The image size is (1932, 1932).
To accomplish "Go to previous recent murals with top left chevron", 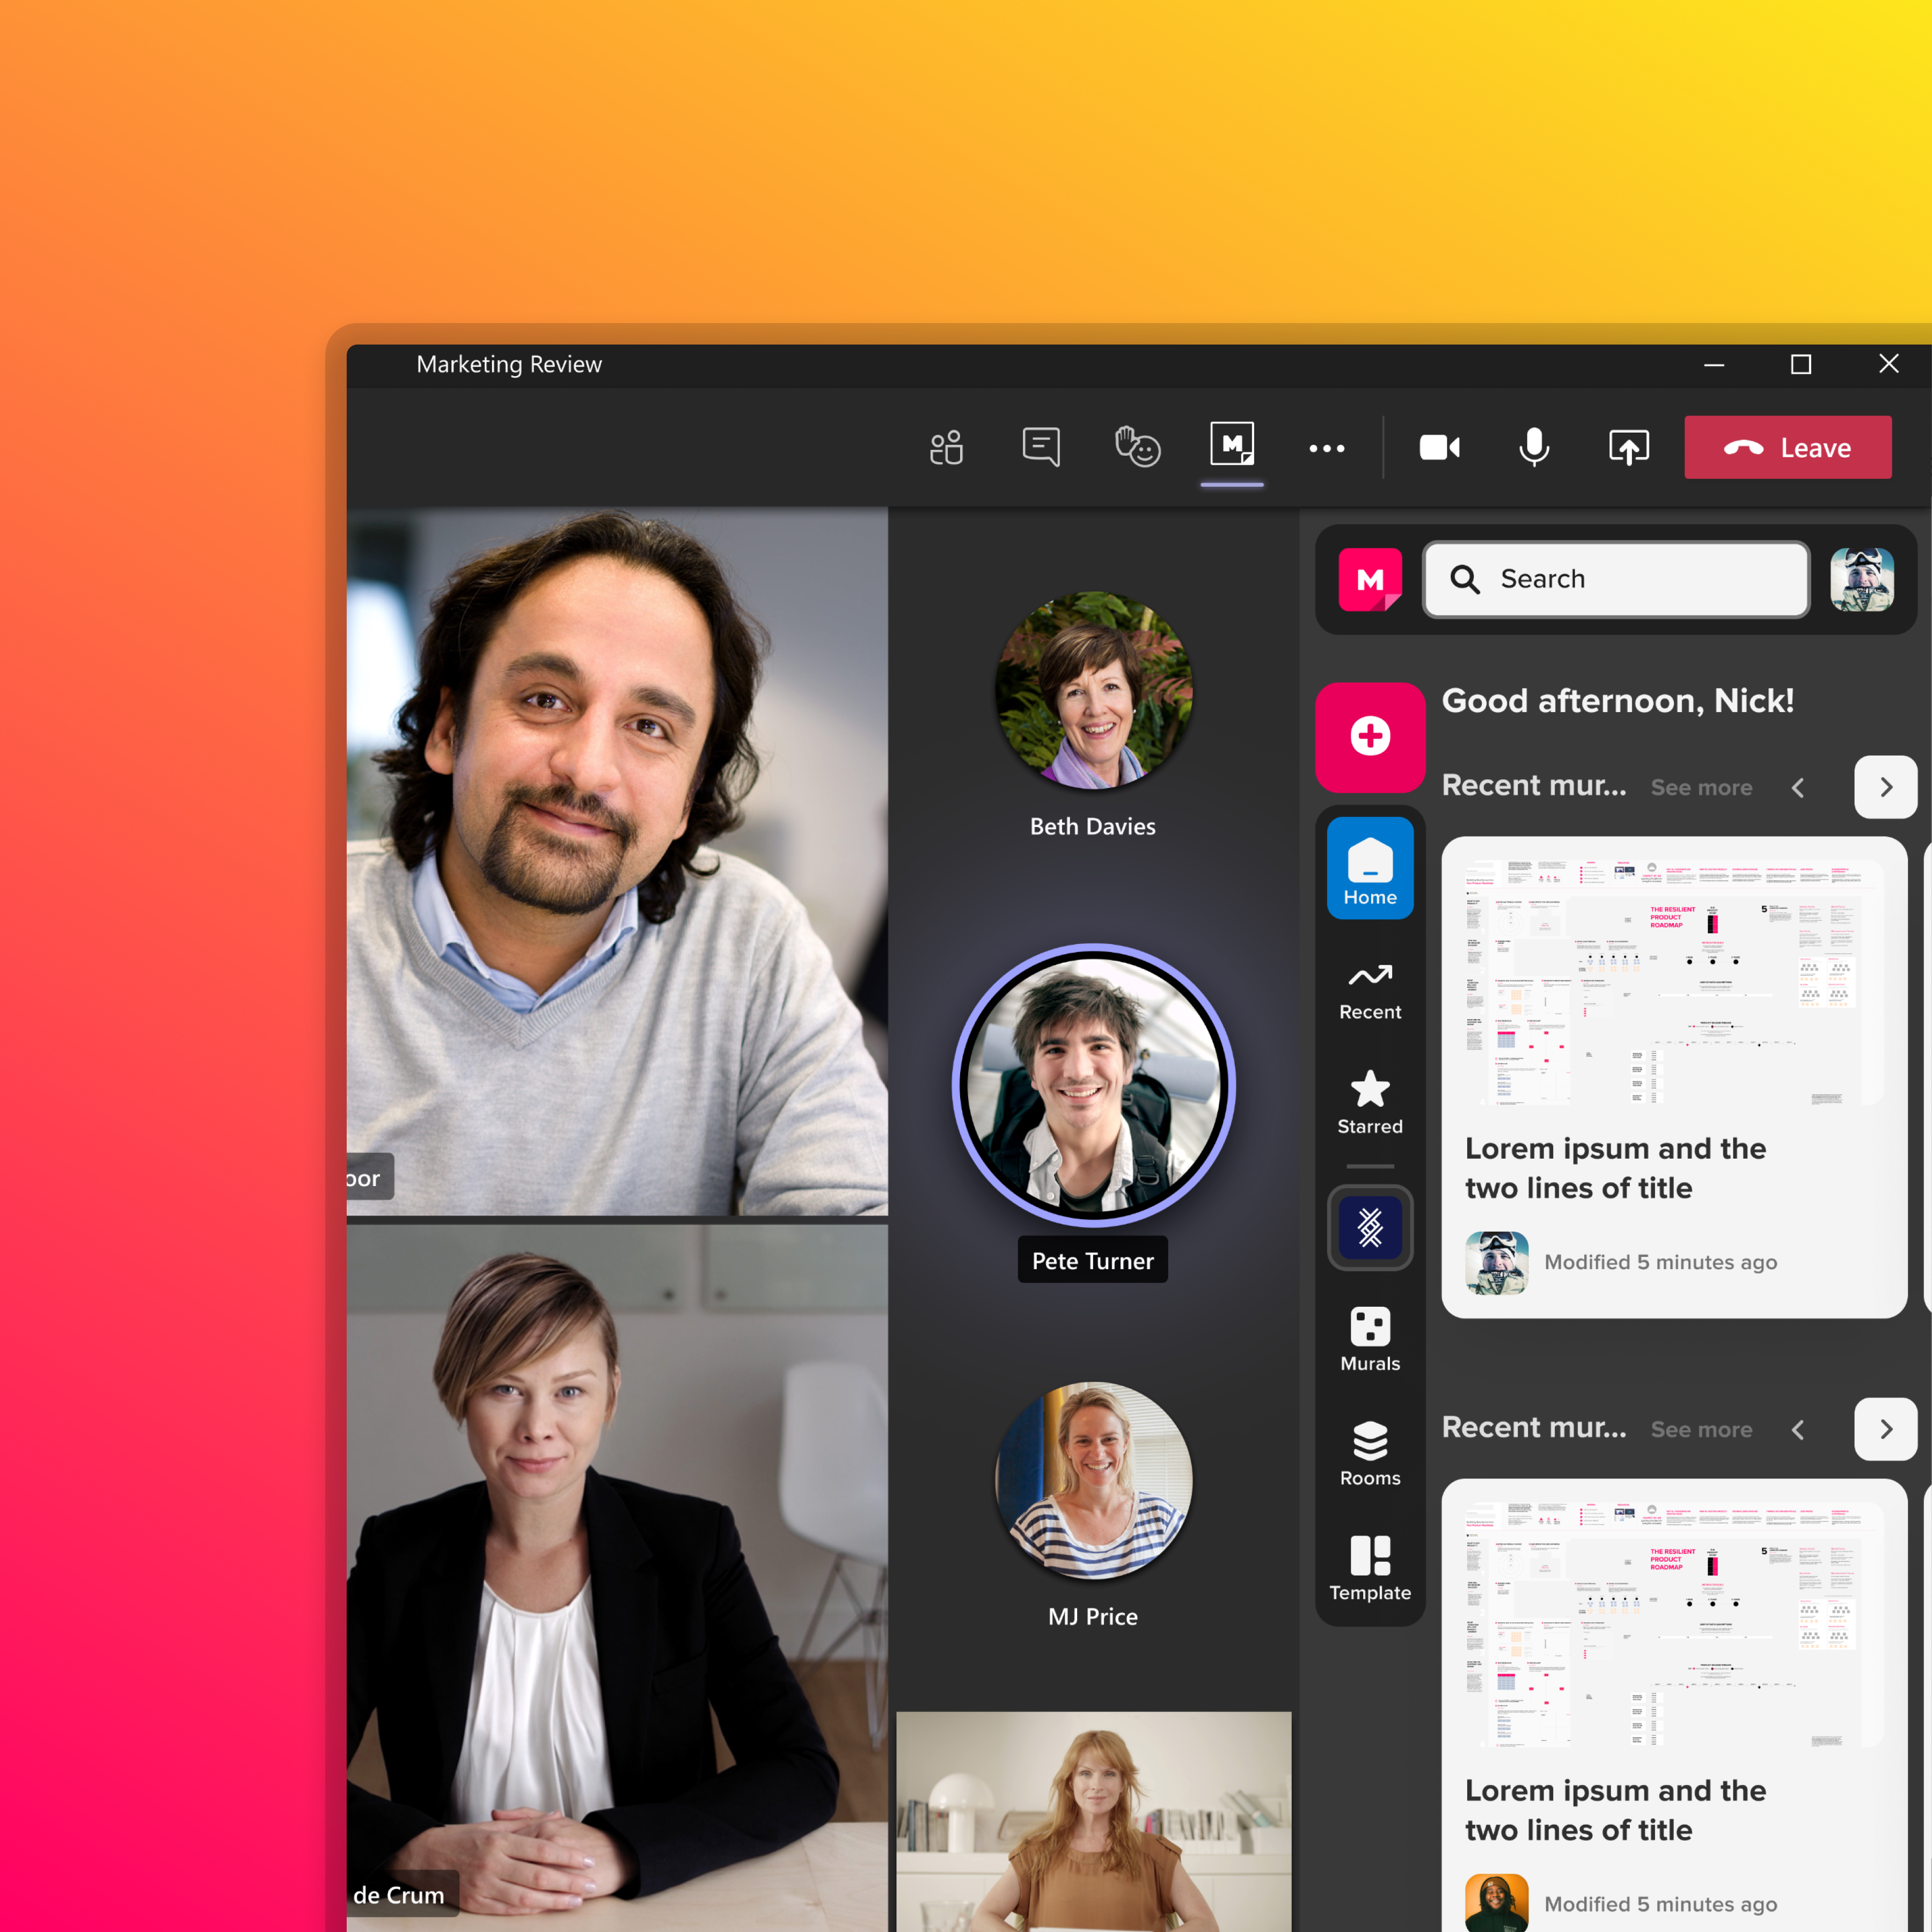I will pyautogui.click(x=1798, y=788).
